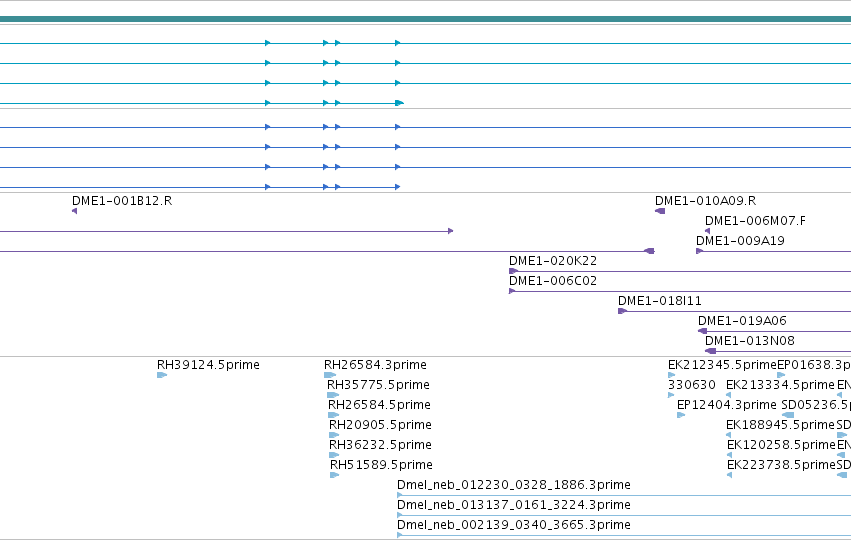Select the RH26584.5prime EST label
Viewport: 851px width, 540px height.
click(379, 405)
